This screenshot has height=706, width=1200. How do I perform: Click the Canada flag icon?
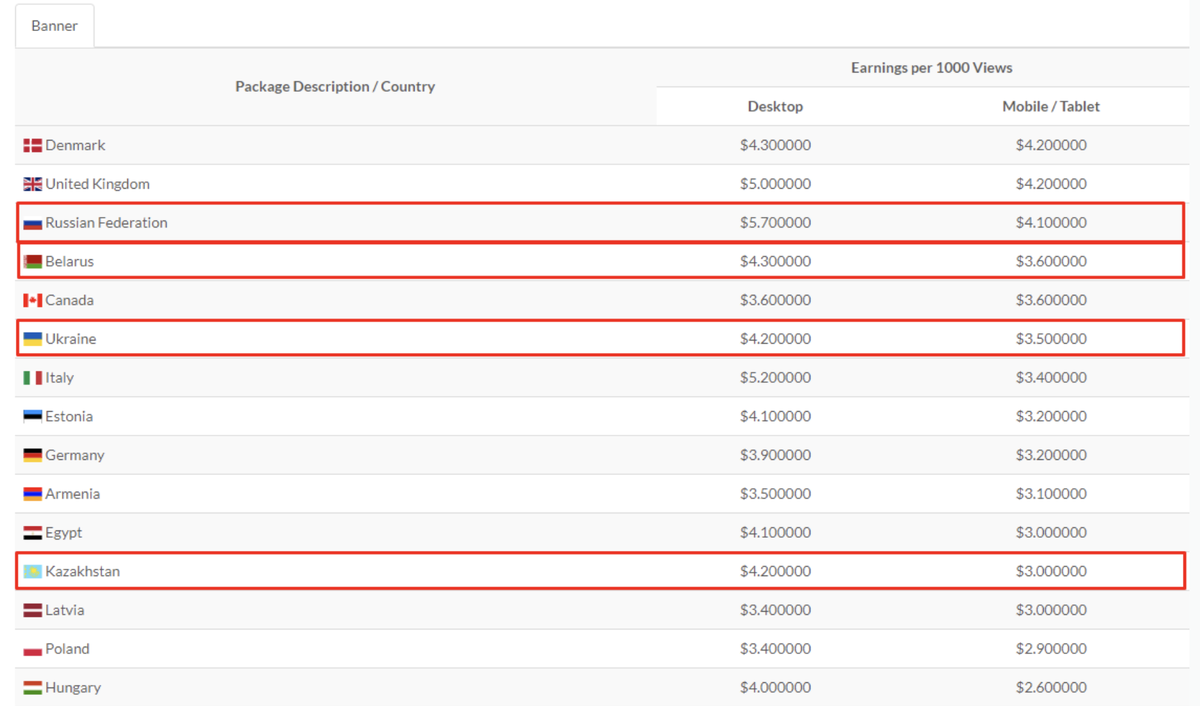(33, 301)
